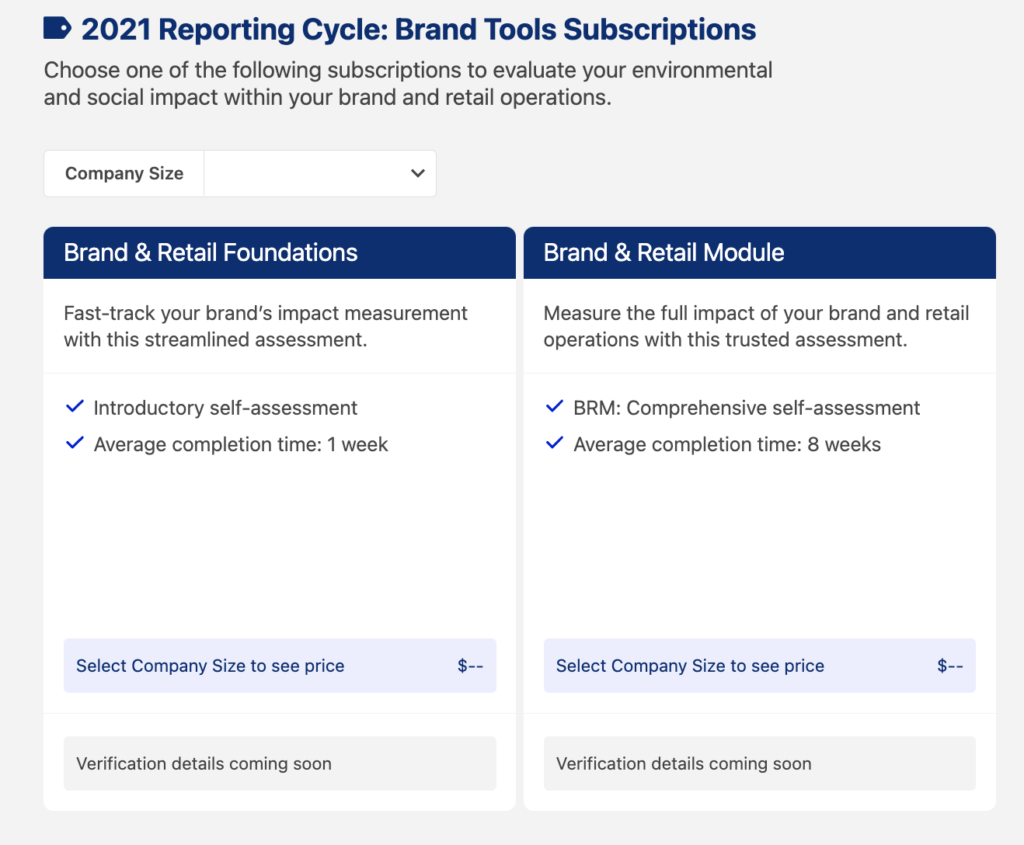The image size is (1024, 845).
Task: Click the Brand & Retail Foundations card header
Action: 280,253
